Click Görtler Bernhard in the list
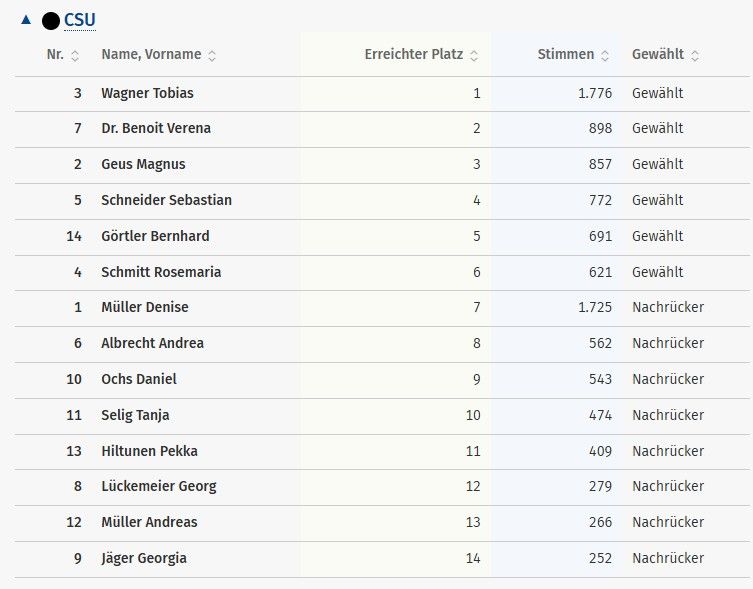The height and width of the screenshot is (589, 753). point(155,236)
